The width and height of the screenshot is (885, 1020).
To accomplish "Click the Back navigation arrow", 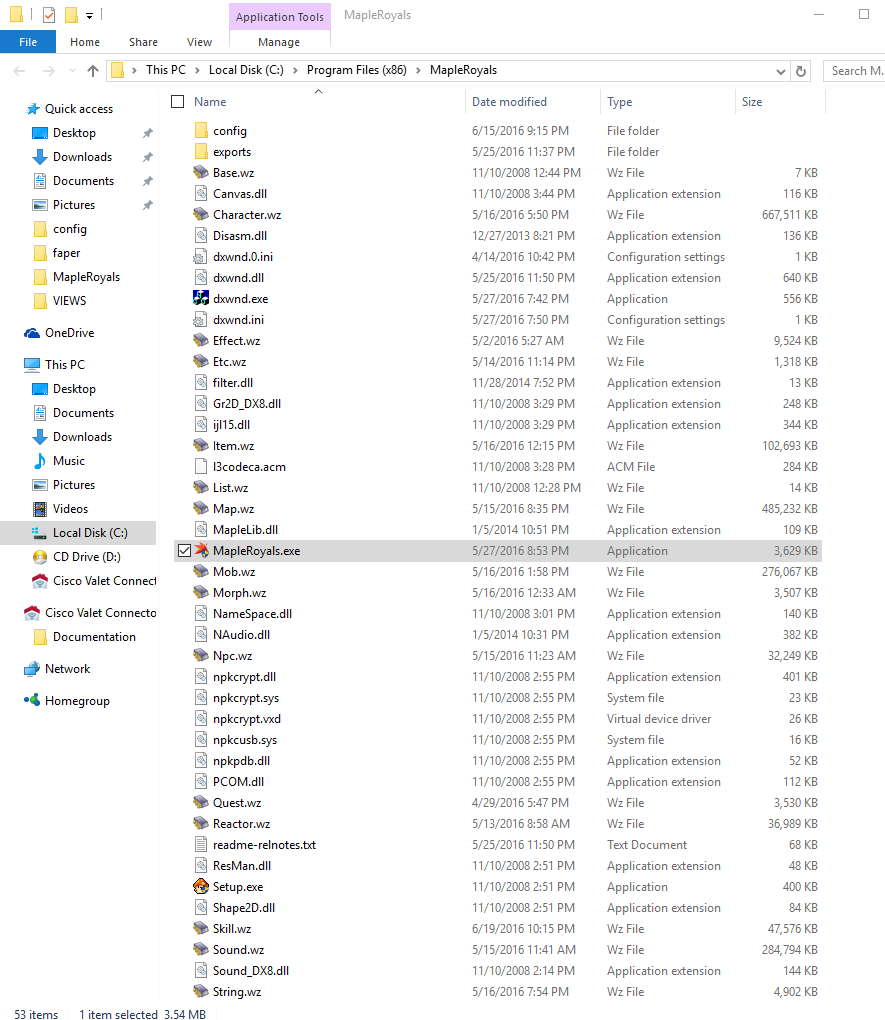I will [20, 71].
